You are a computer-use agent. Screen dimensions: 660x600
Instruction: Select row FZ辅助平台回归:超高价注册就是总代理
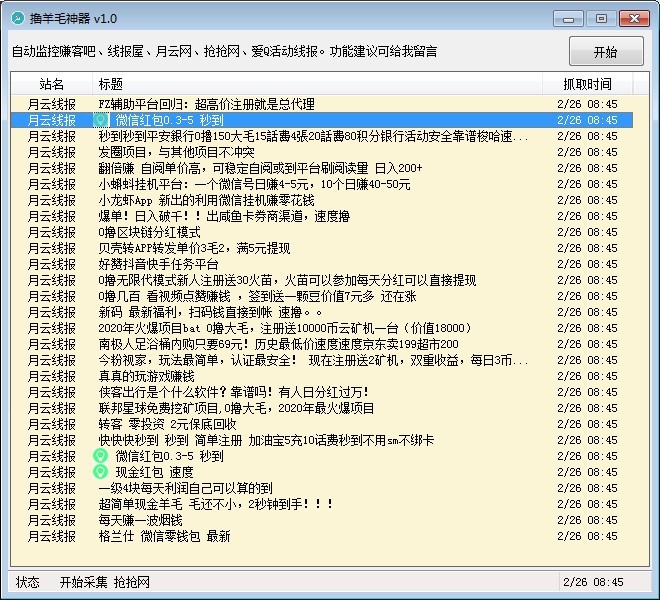322,104
